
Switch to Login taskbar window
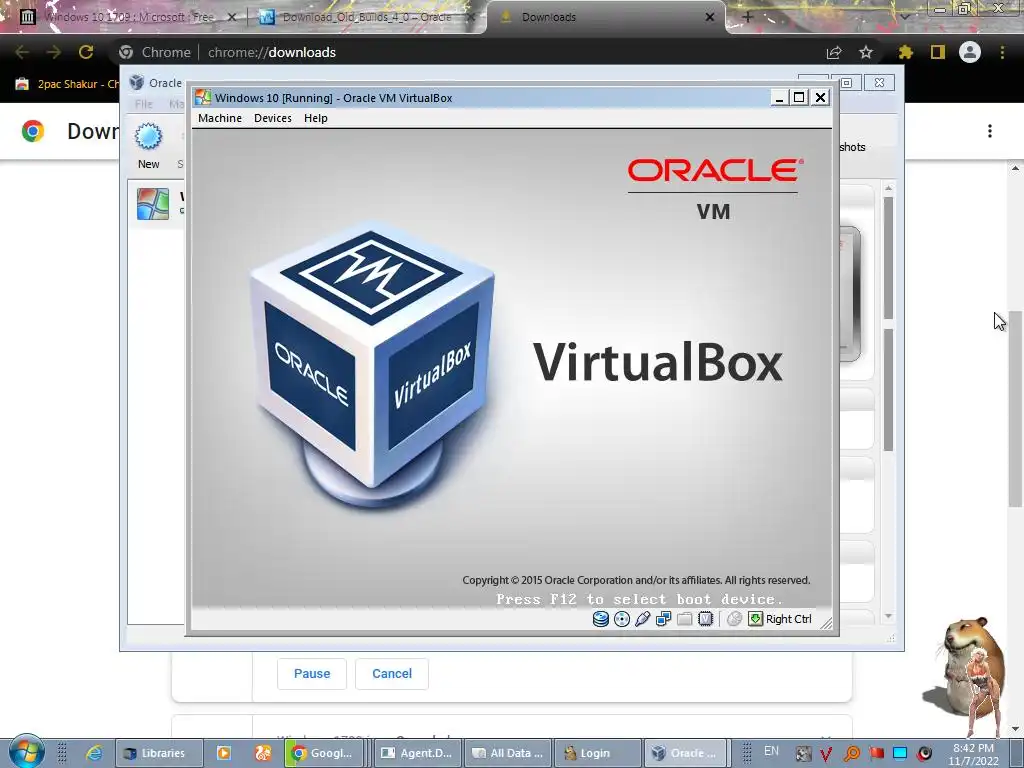coord(597,753)
